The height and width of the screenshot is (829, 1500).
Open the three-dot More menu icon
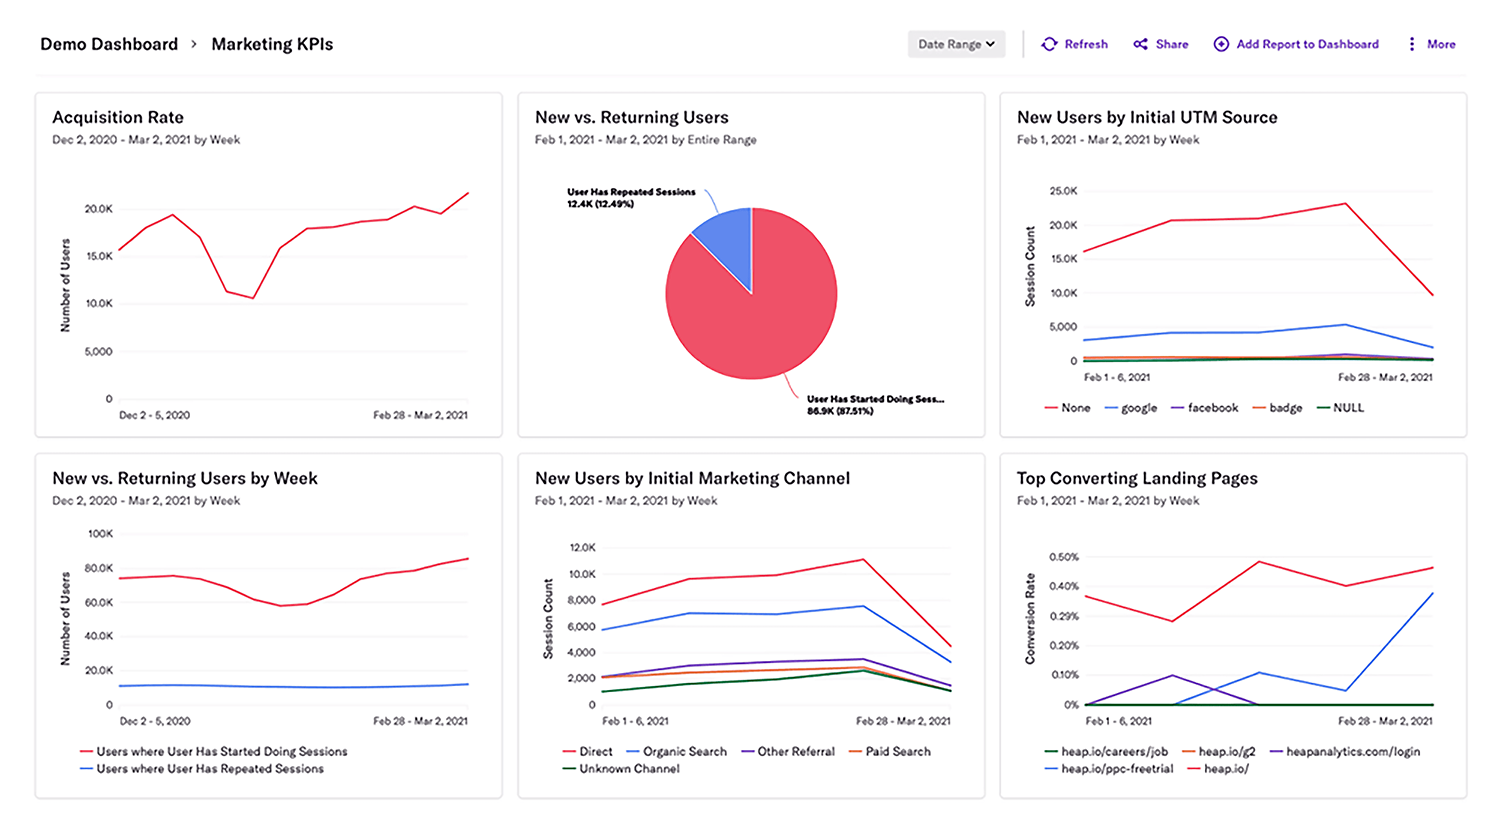pos(1411,44)
